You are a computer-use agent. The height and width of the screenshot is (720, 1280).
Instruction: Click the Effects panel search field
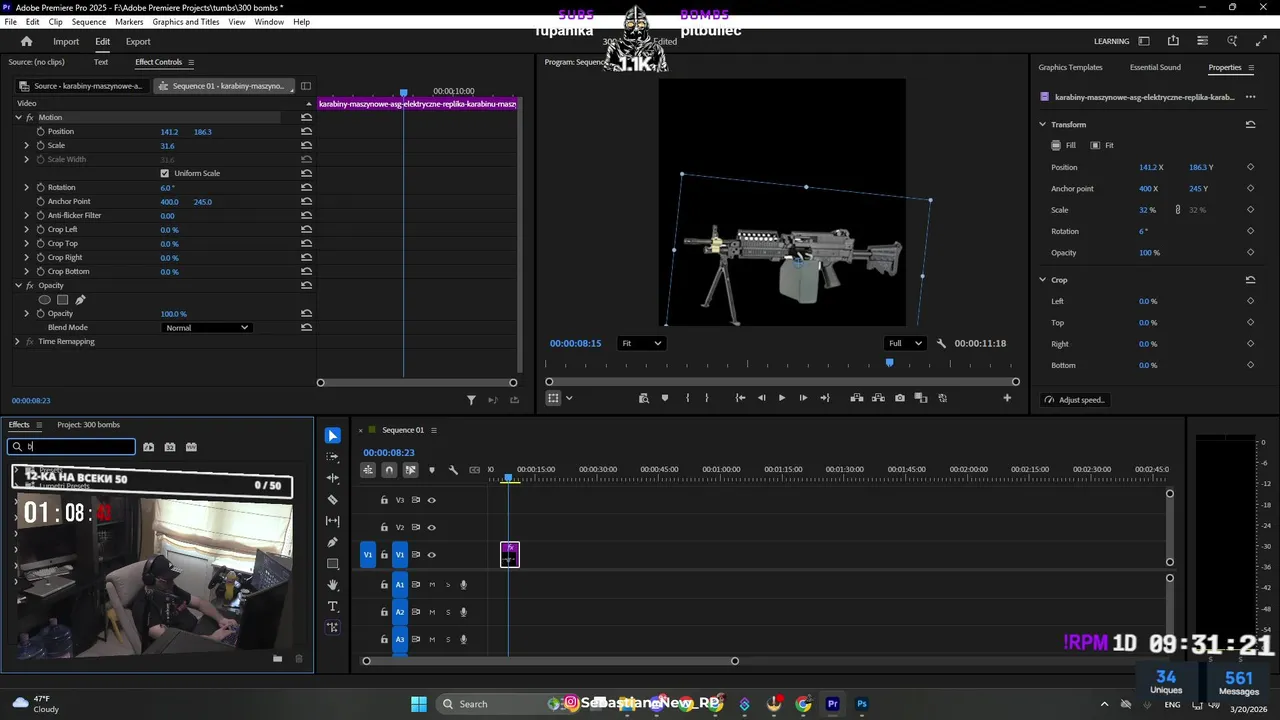click(x=71, y=447)
